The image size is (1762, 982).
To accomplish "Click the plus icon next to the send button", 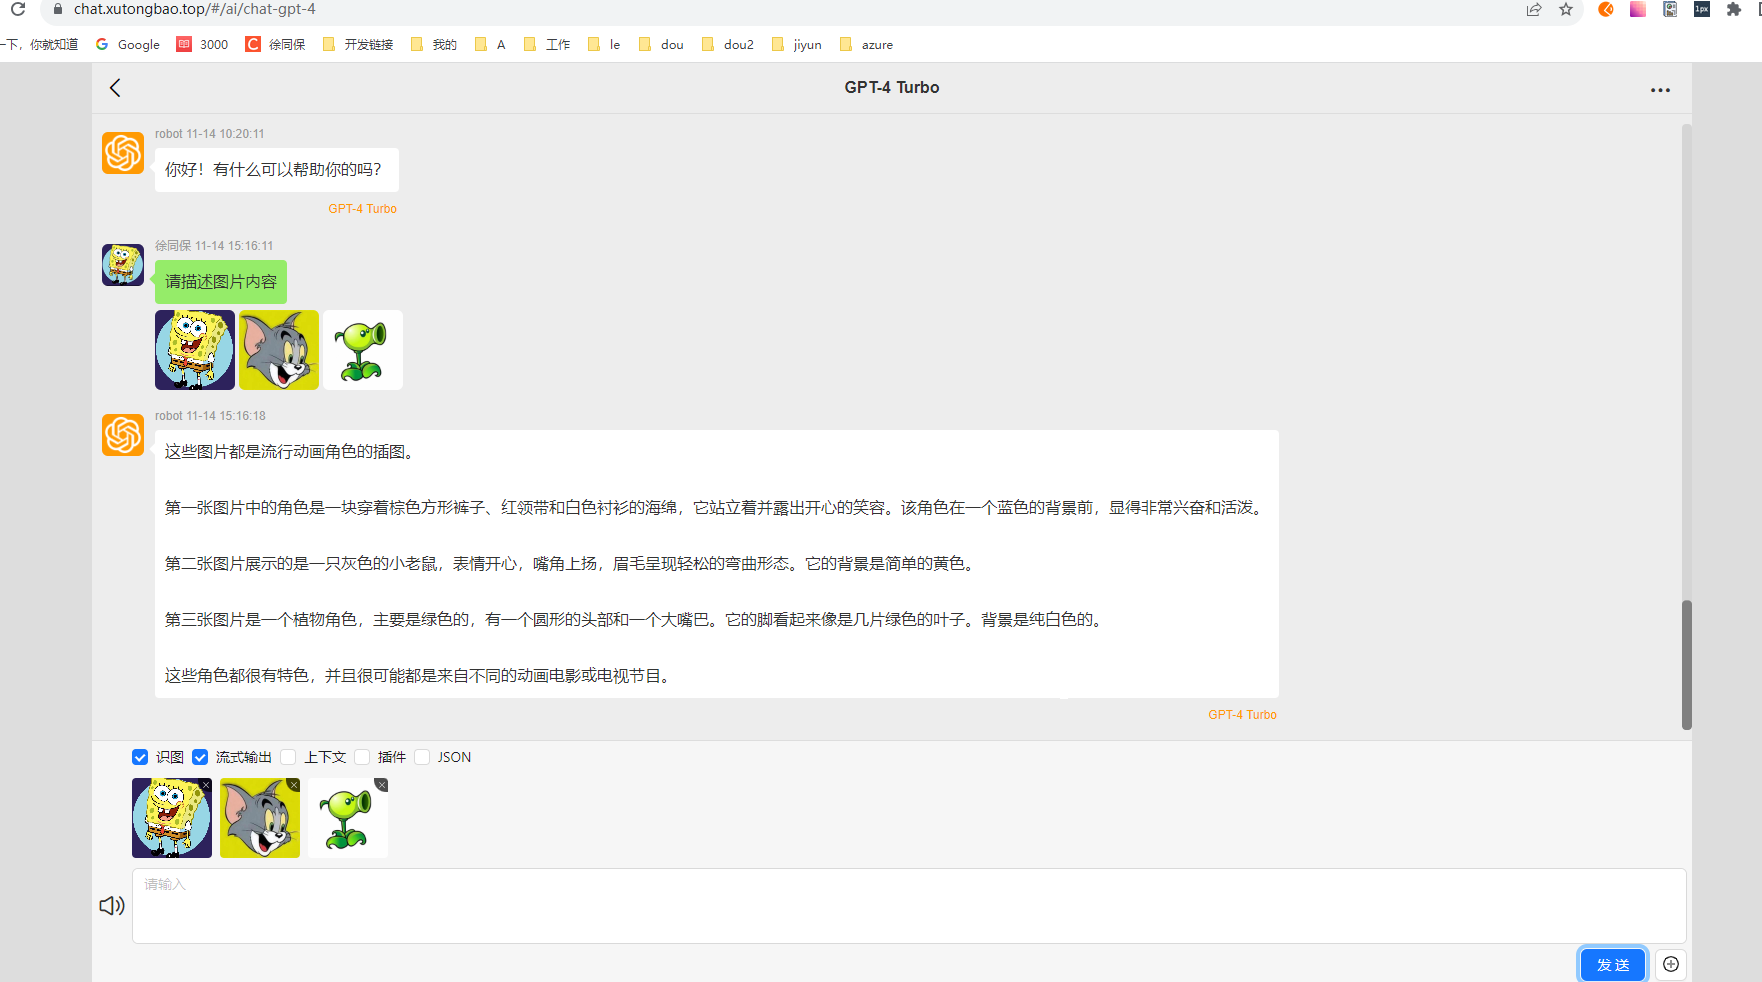I will pos(1669,963).
